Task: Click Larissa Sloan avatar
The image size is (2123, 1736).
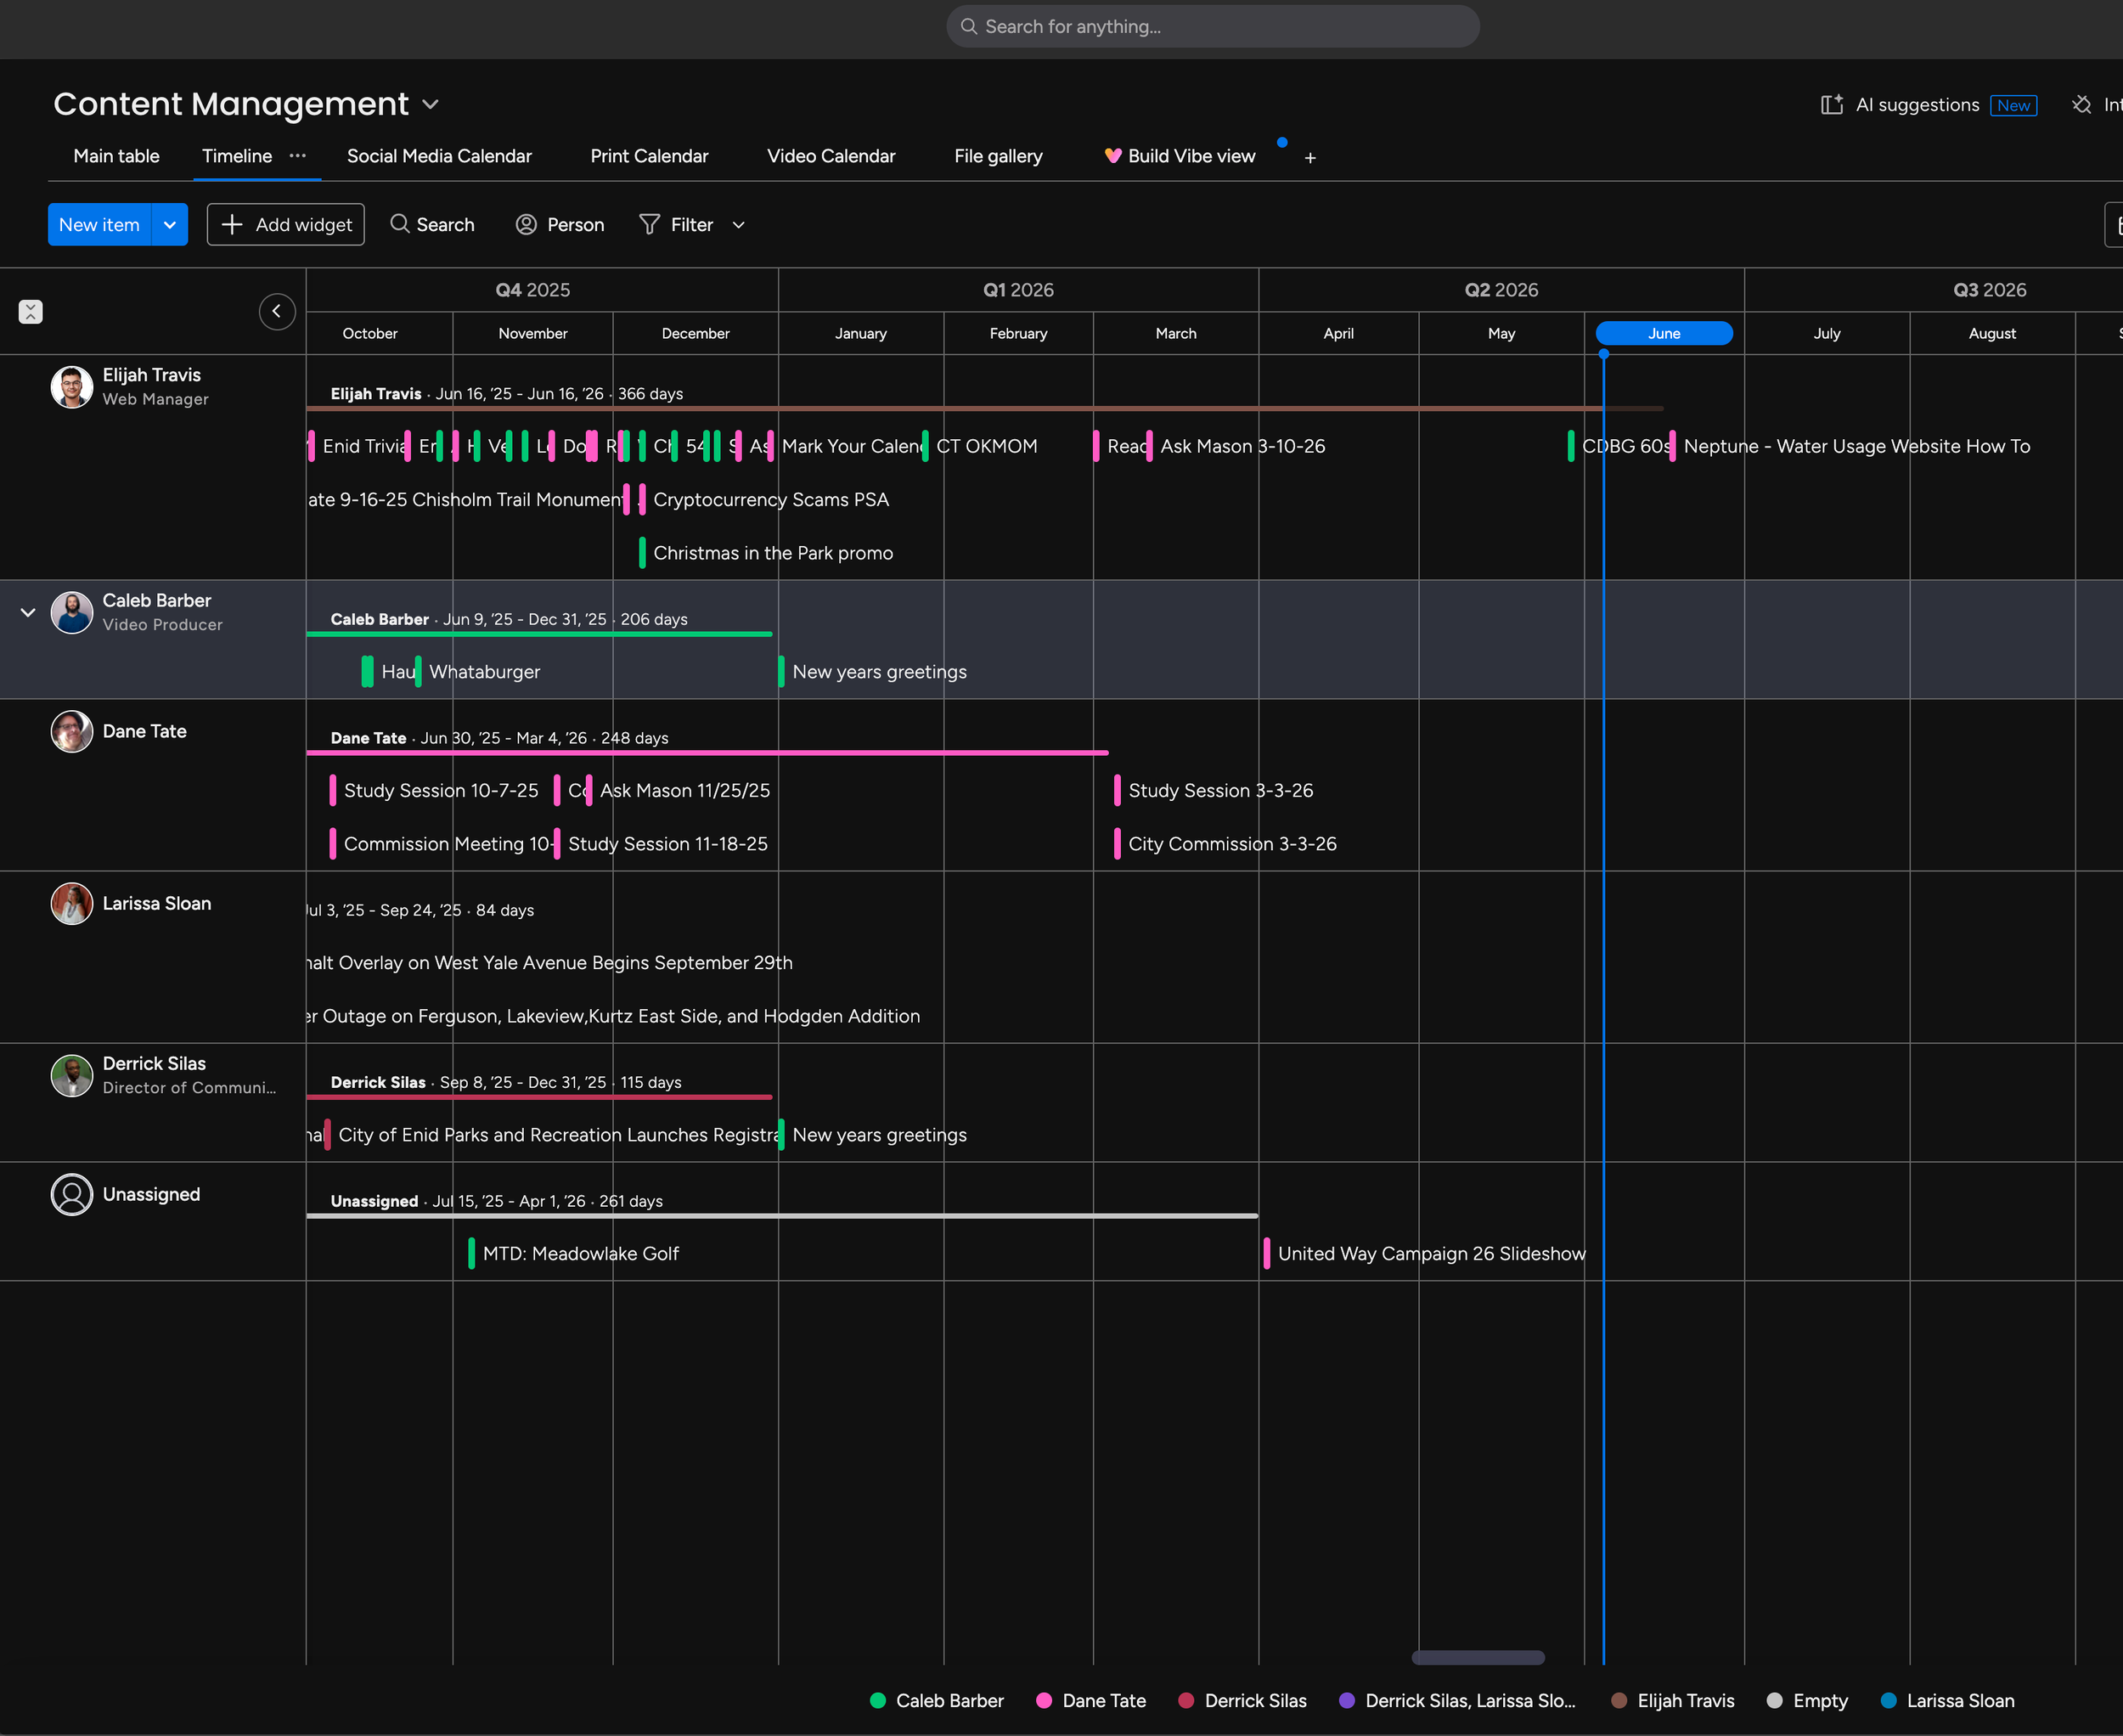Action: (x=72, y=904)
